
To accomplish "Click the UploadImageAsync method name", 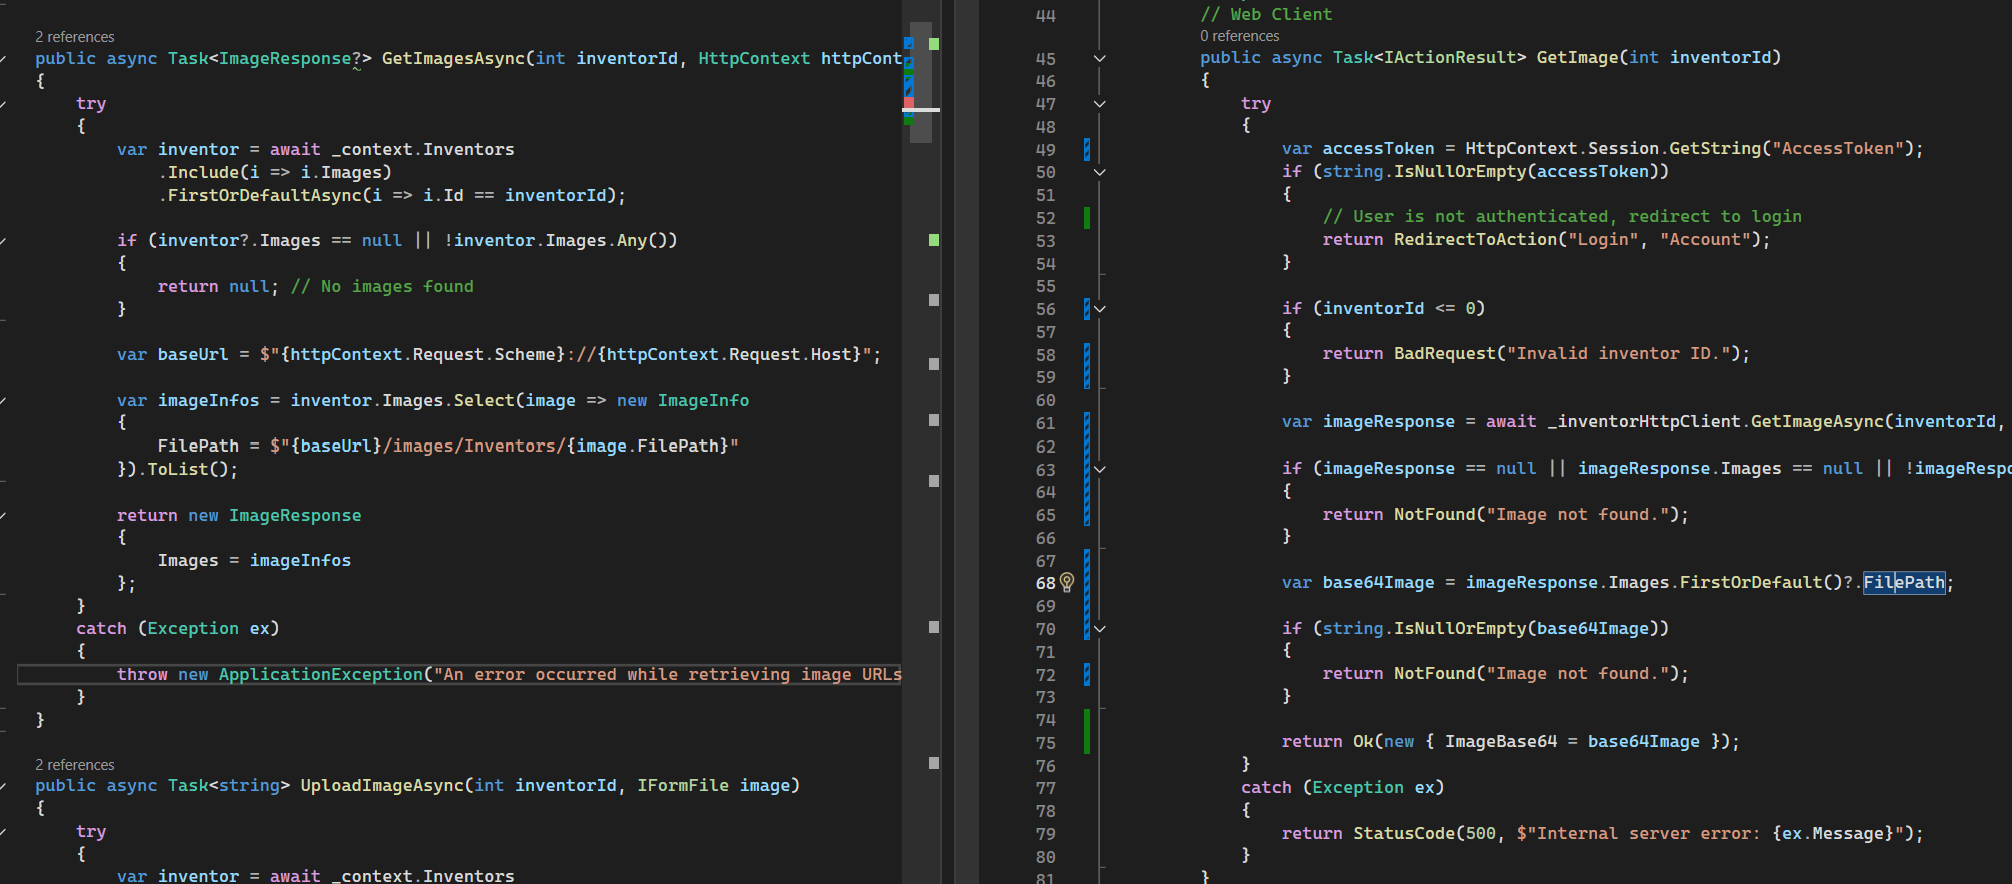I will [x=382, y=785].
